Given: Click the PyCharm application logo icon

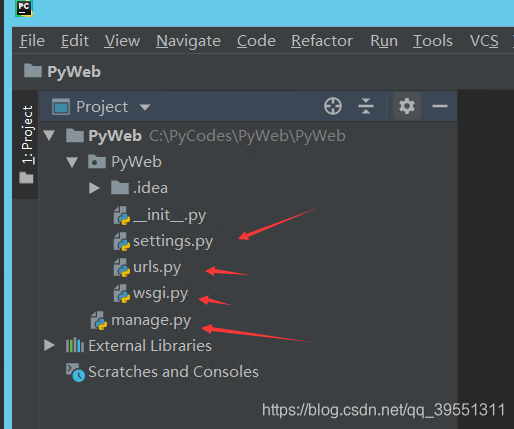Looking at the screenshot, I should tap(24, 8).
